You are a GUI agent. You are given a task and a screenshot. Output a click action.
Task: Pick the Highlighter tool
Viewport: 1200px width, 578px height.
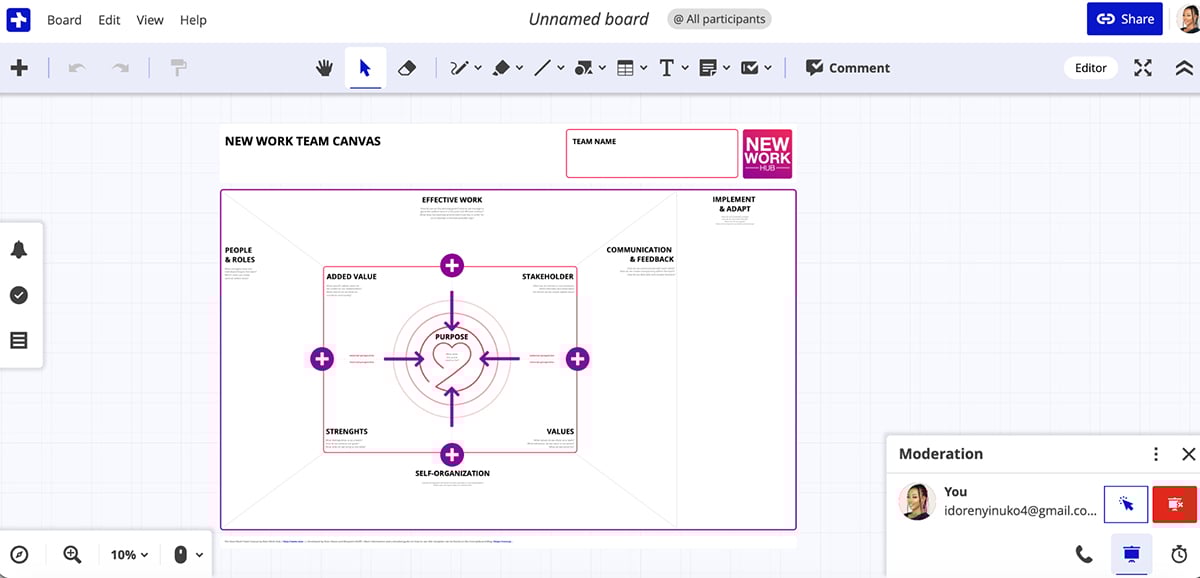tap(502, 67)
